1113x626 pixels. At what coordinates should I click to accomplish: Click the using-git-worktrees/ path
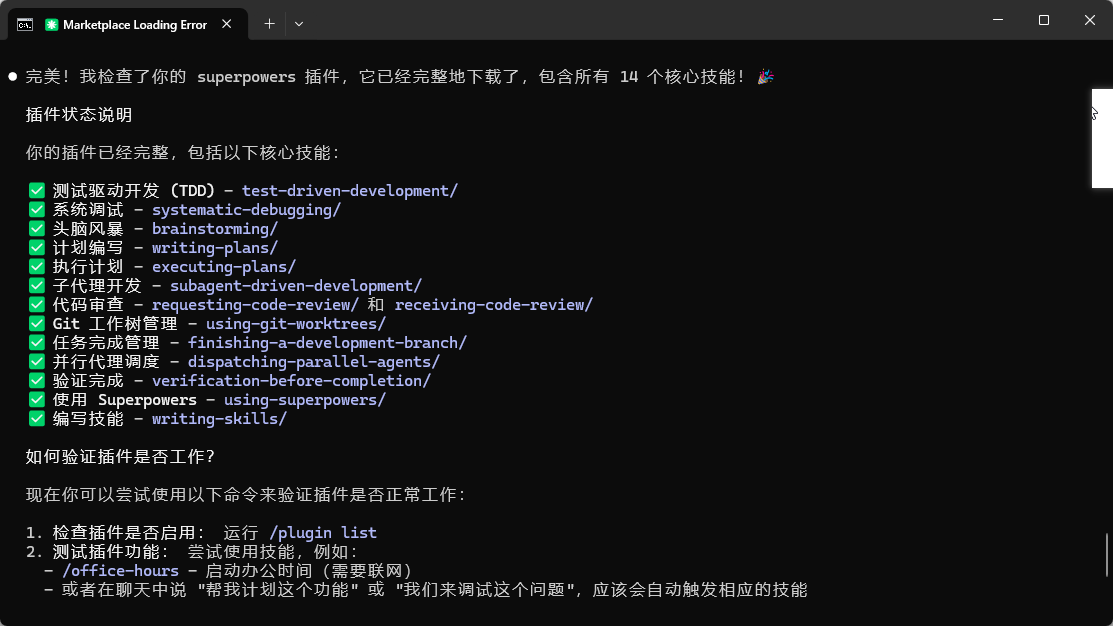[296, 324]
